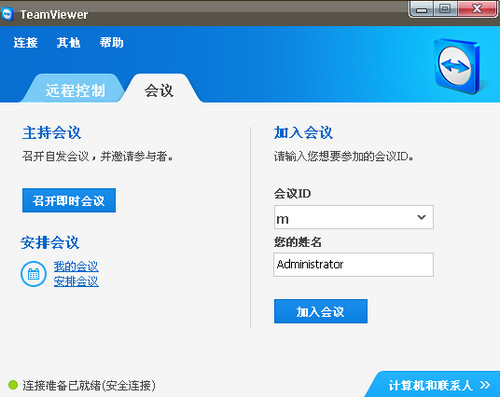Start an instant meeting with 召开即时会议
500x397 pixels.
point(69,200)
